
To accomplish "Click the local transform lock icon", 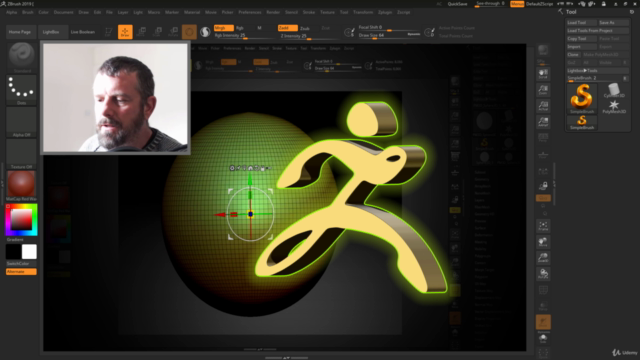I will click(x=543, y=186).
